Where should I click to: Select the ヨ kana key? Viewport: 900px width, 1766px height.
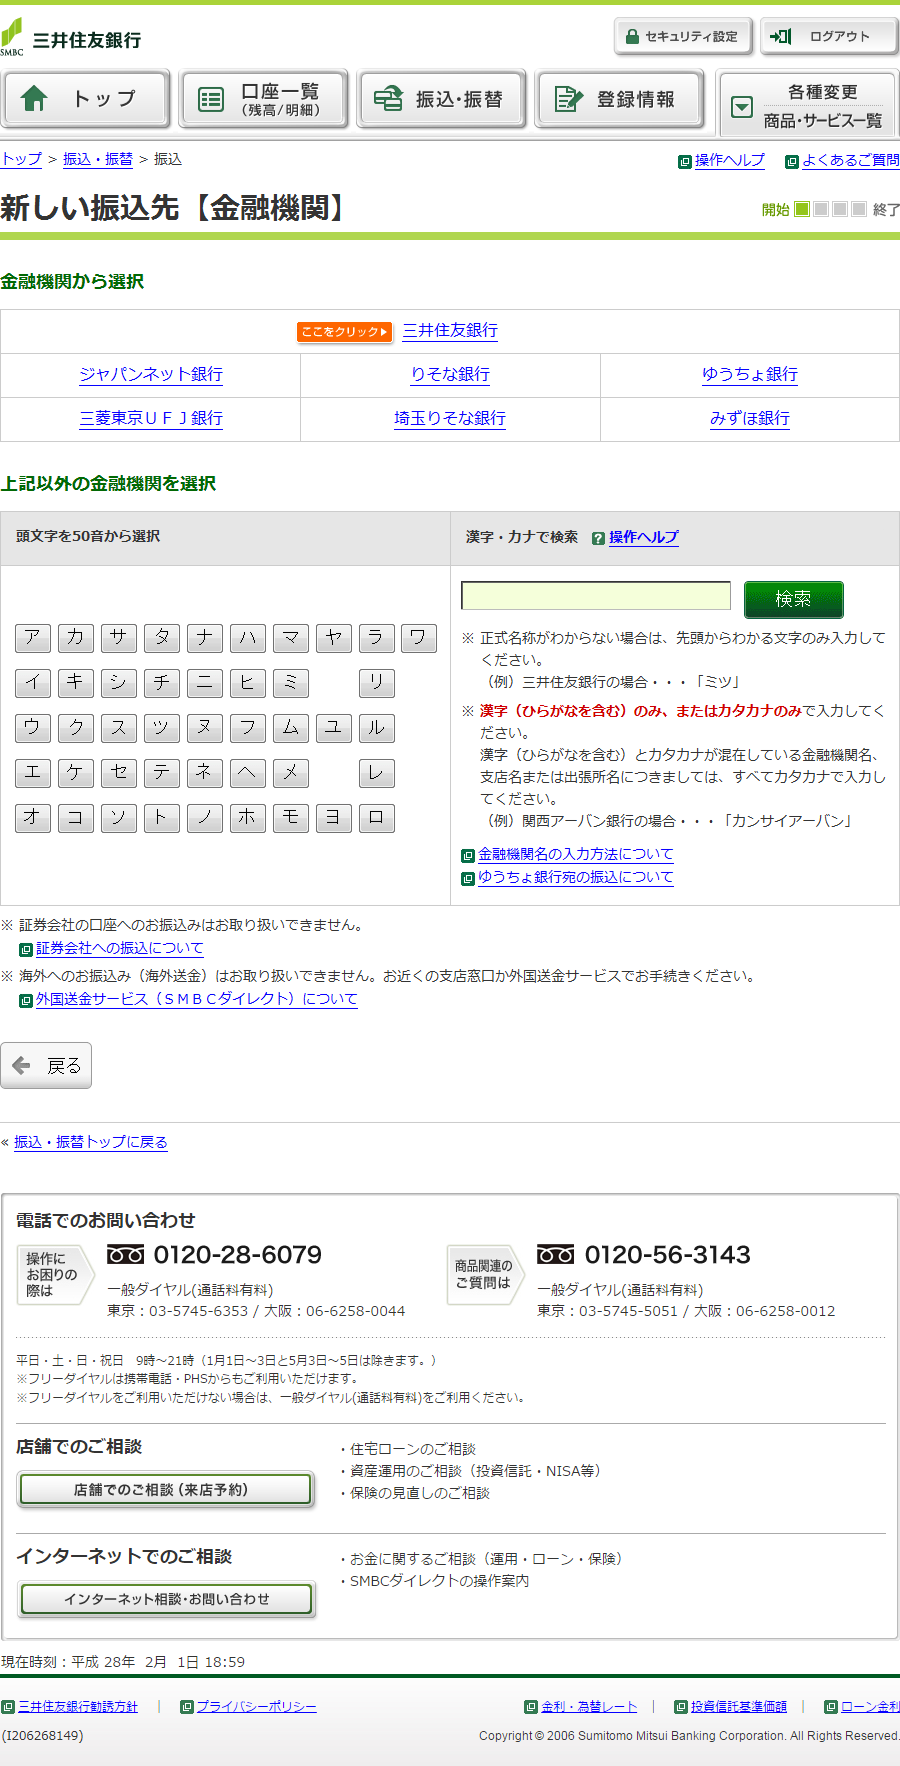point(334,818)
